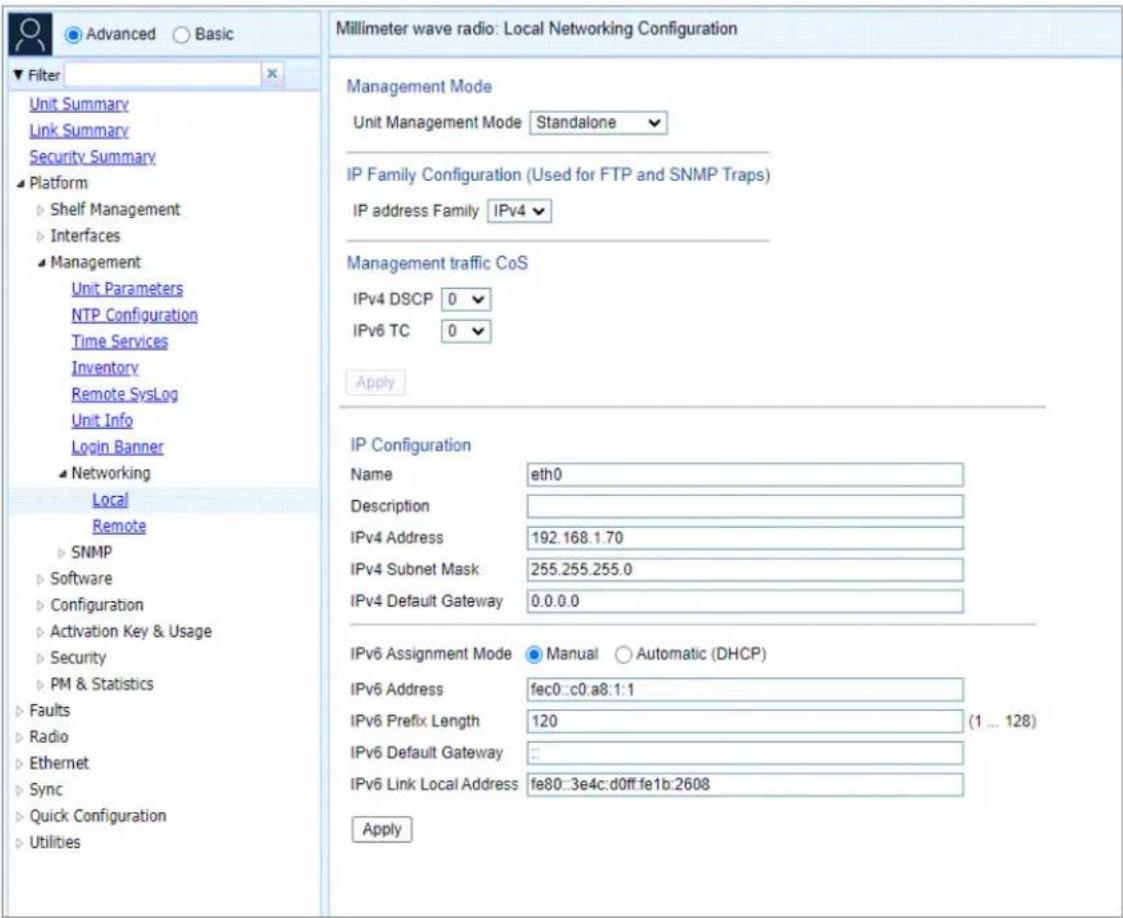The image size is (1123, 918).
Task: Click the IPv6 Link Local Address field
Action: pos(745,784)
